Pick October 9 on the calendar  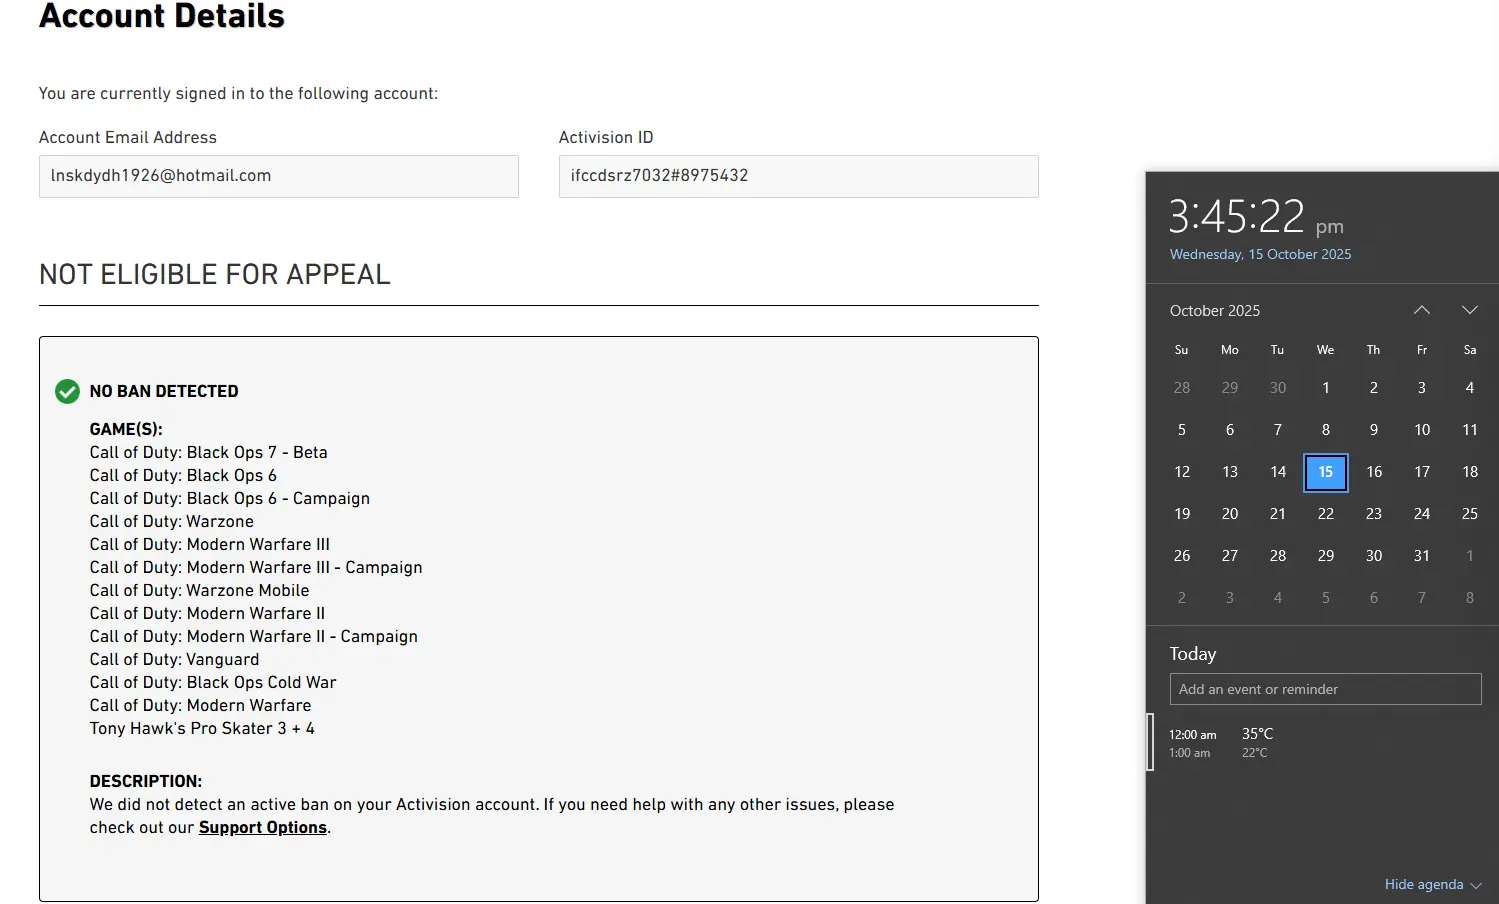[1374, 430]
